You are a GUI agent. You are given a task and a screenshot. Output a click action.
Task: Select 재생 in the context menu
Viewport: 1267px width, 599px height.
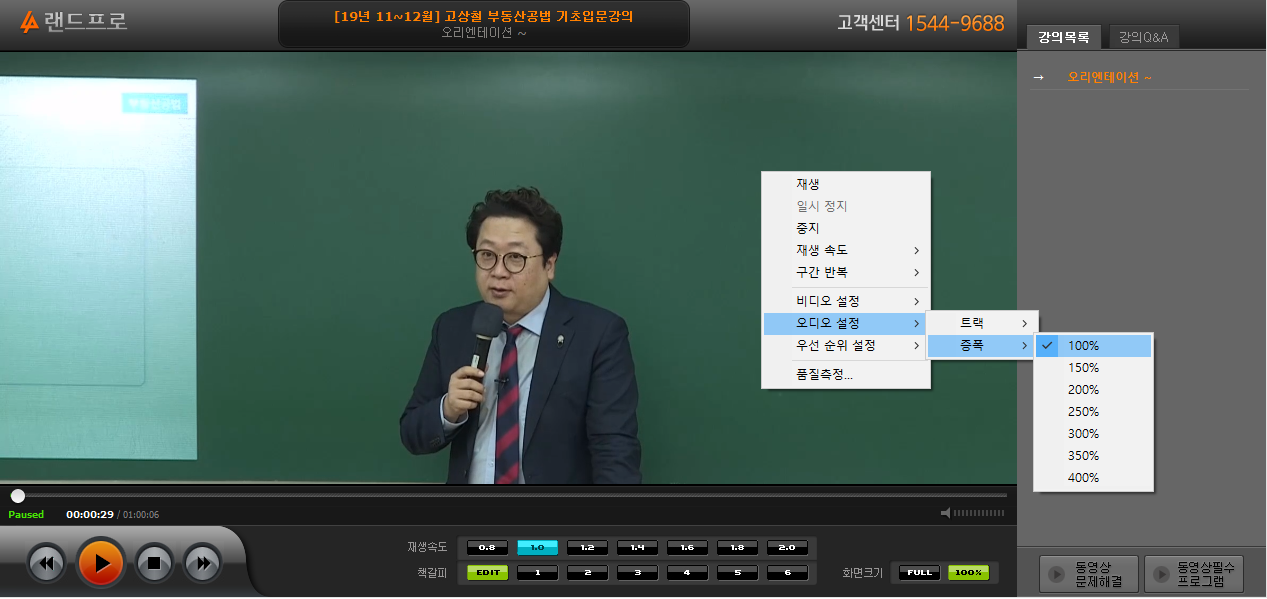(x=846, y=185)
